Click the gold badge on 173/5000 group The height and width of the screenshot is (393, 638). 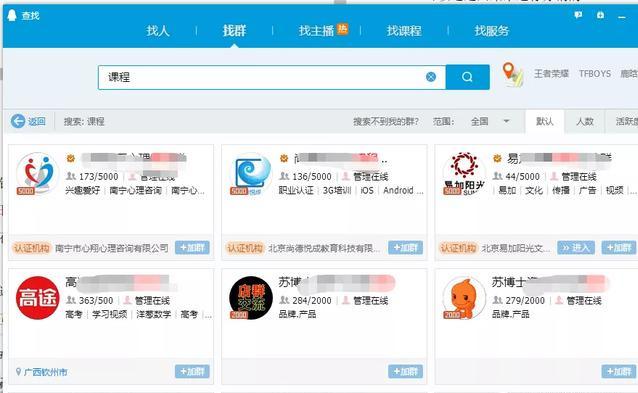tap(71, 158)
